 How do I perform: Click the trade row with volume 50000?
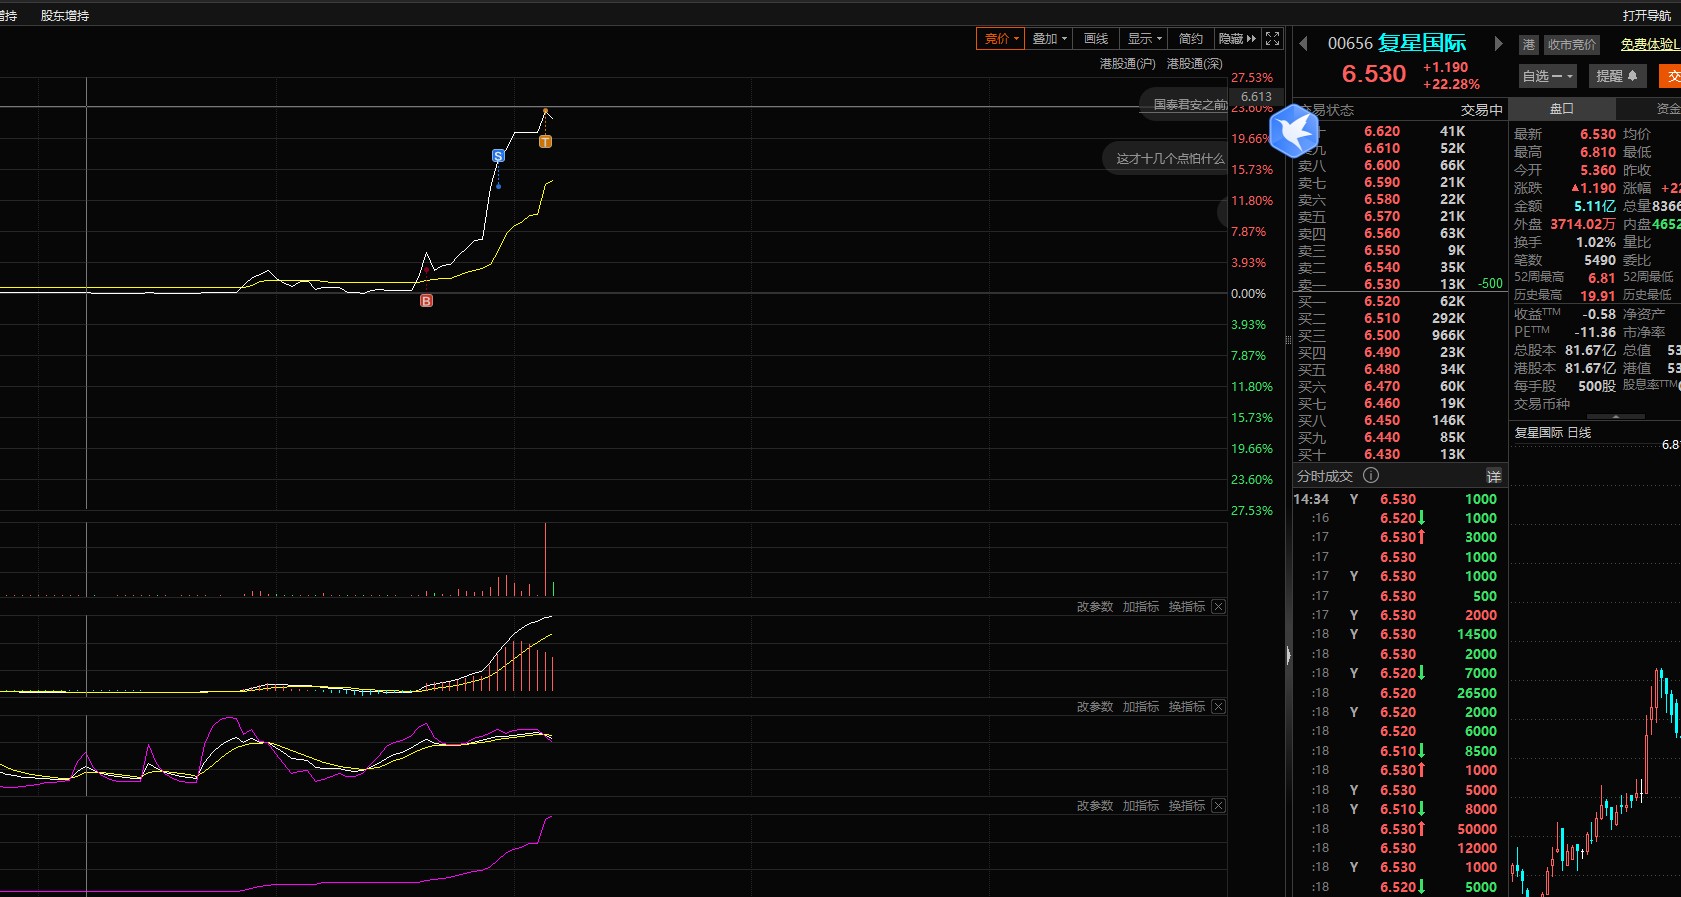[1400, 829]
